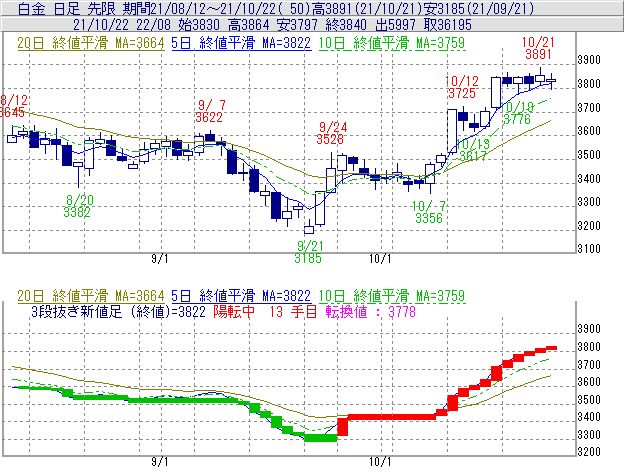Click the date 21/10/22 22/08 in second header row
The width and height of the screenshot is (624, 475).
(122, 25)
